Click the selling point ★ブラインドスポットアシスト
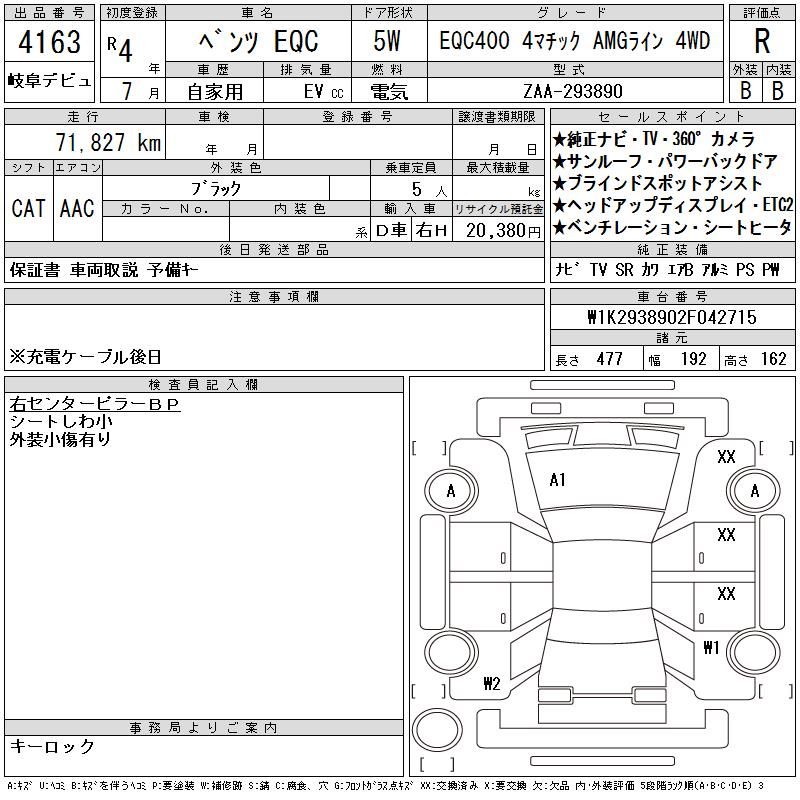Viewport: 800px width, 800px height. pyautogui.click(x=658, y=183)
